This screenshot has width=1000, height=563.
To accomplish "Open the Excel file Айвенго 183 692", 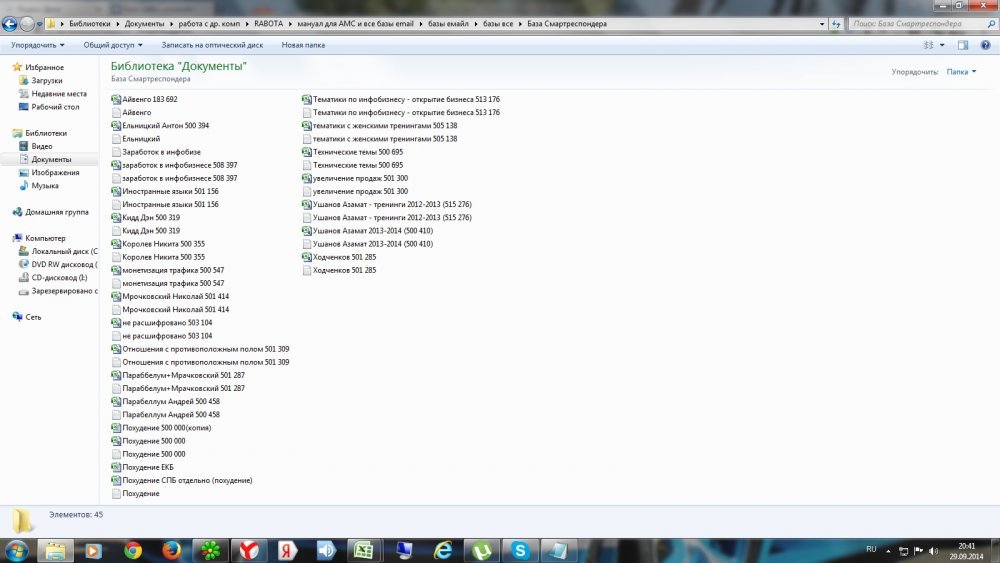I will 144,99.
